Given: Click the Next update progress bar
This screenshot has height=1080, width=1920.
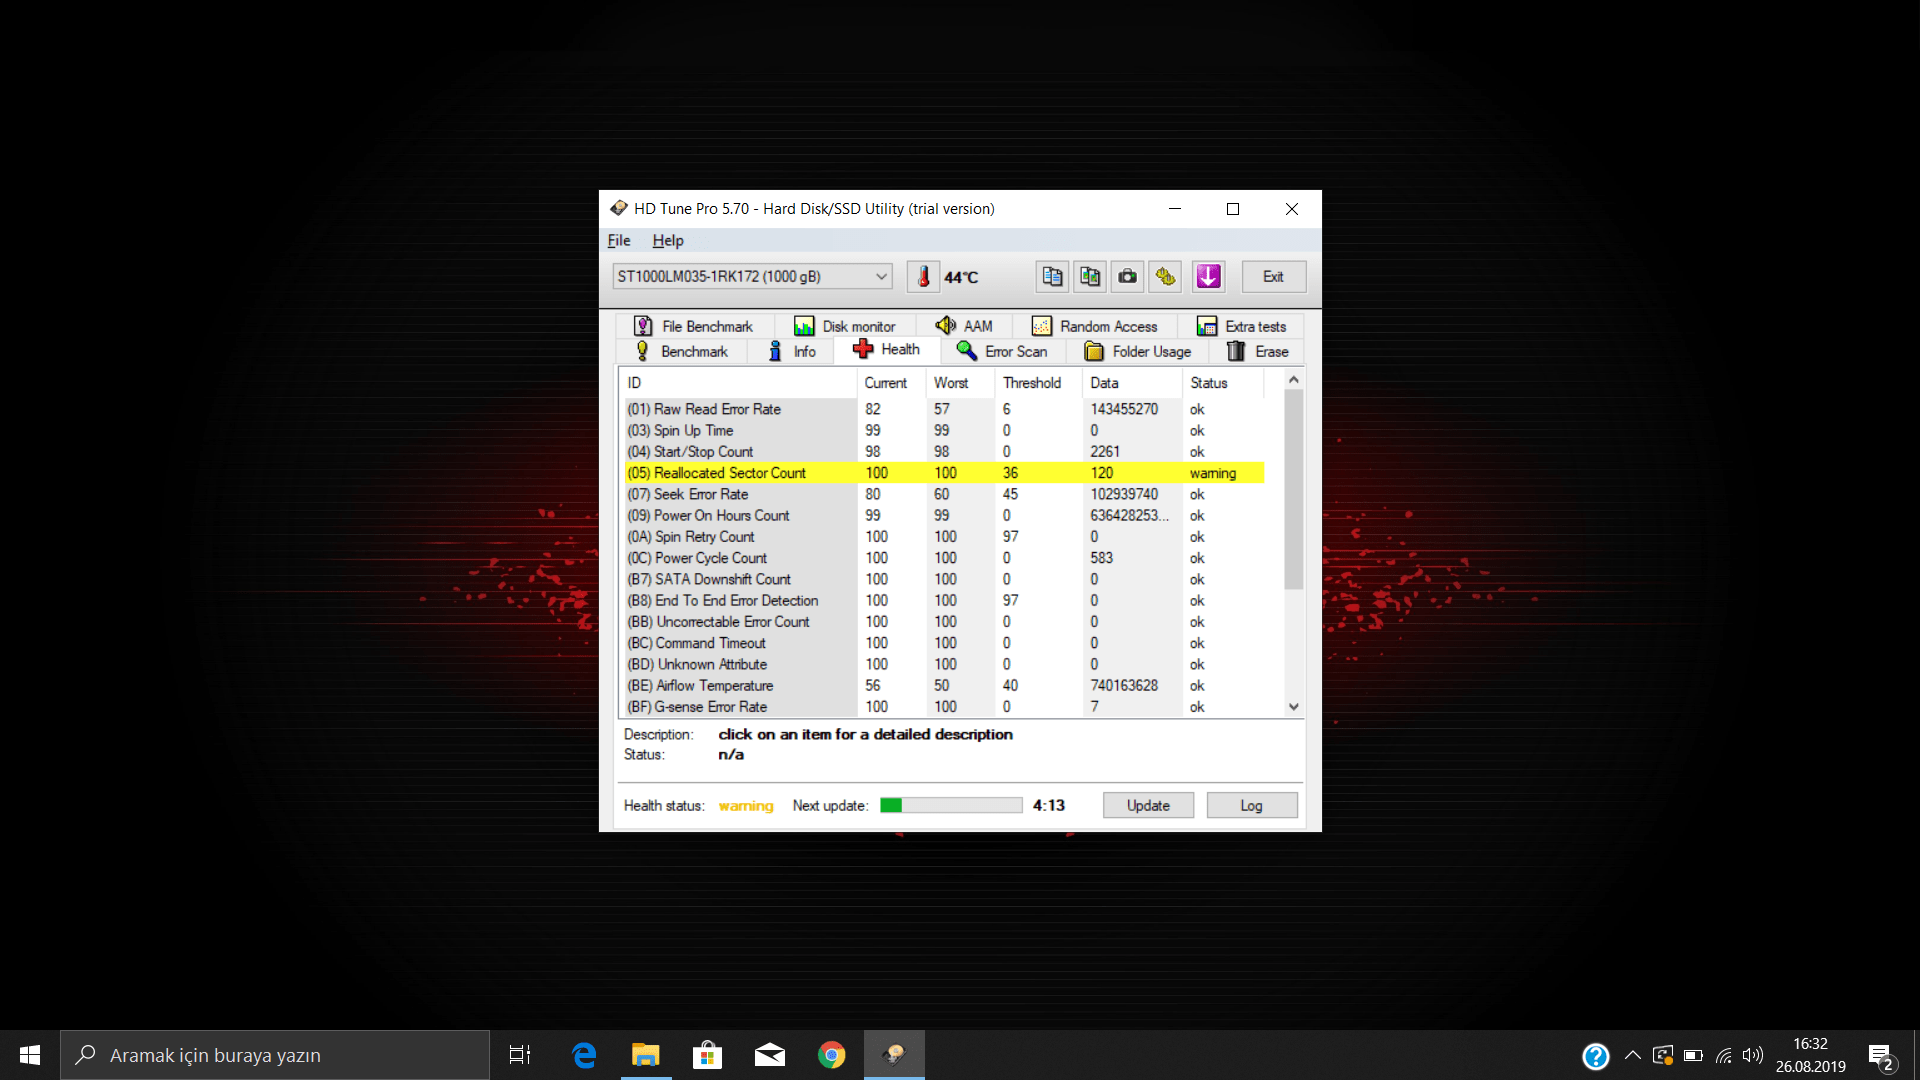Looking at the screenshot, I should coord(948,805).
